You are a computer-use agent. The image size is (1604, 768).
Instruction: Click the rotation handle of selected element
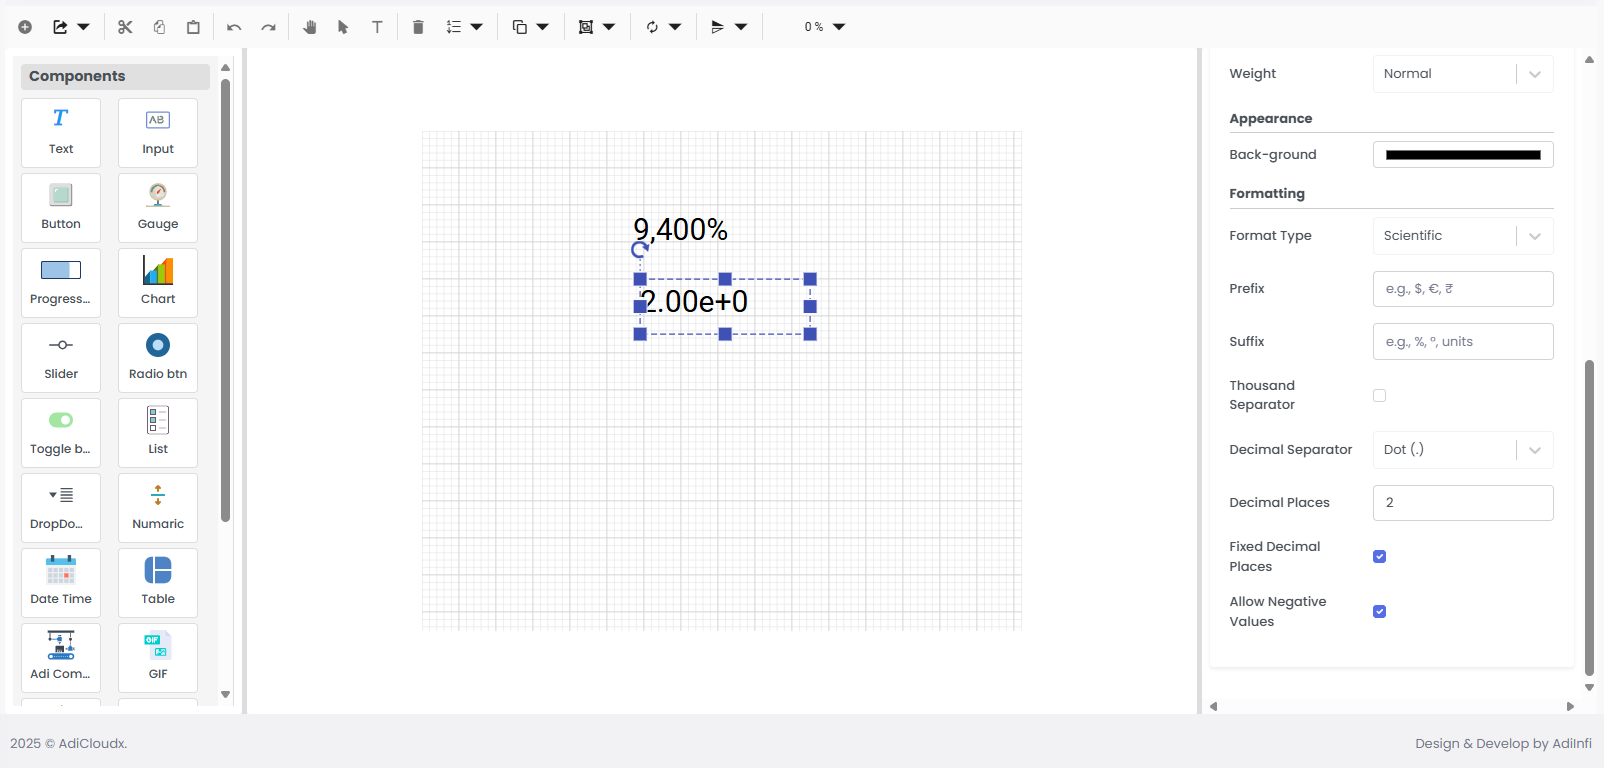(x=640, y=249)
